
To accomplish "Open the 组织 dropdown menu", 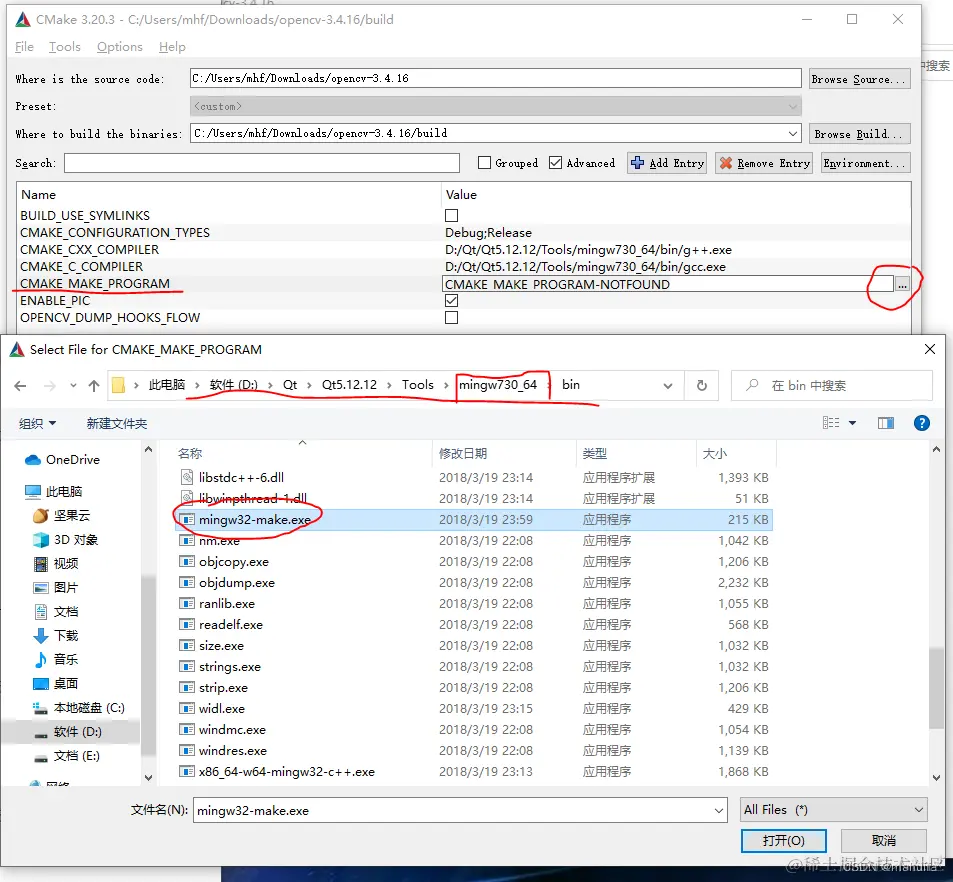I will coord(37,424).
